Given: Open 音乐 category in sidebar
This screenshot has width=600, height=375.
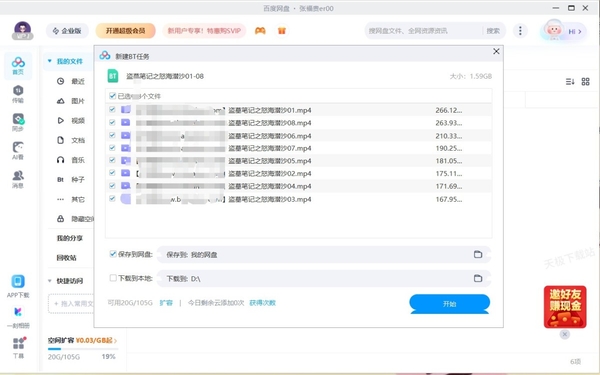Looking at the screenshot, I should [71, 160].
